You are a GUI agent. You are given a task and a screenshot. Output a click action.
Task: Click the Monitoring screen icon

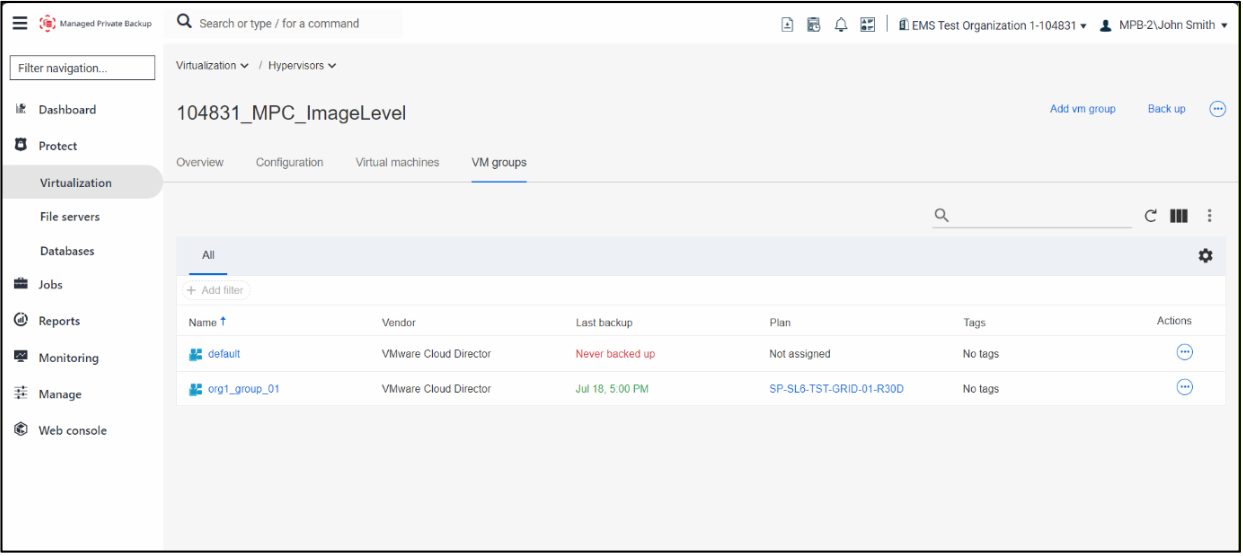20,357
